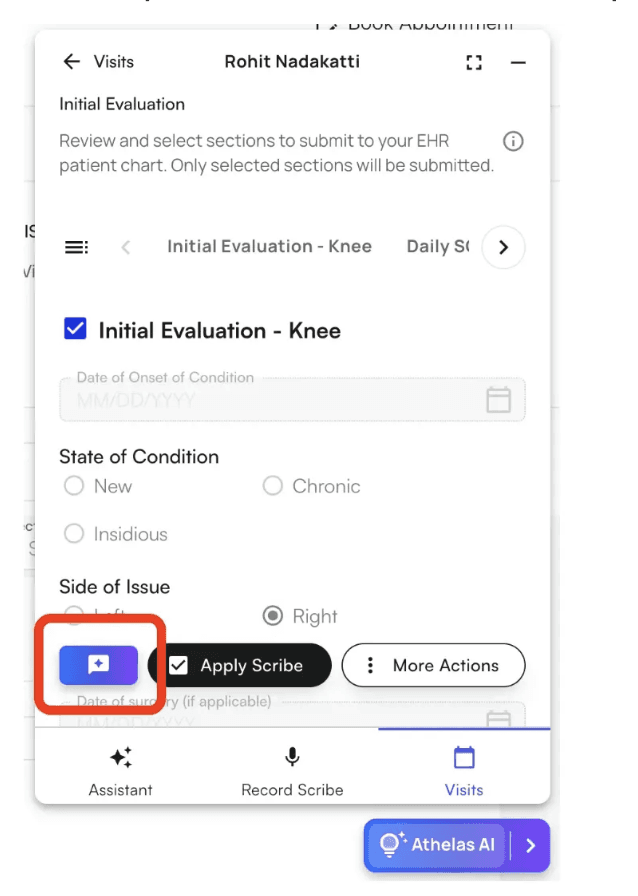Click the back arrow next to Visits
This screenshot has height=896, width=638.
click(71, 62)
